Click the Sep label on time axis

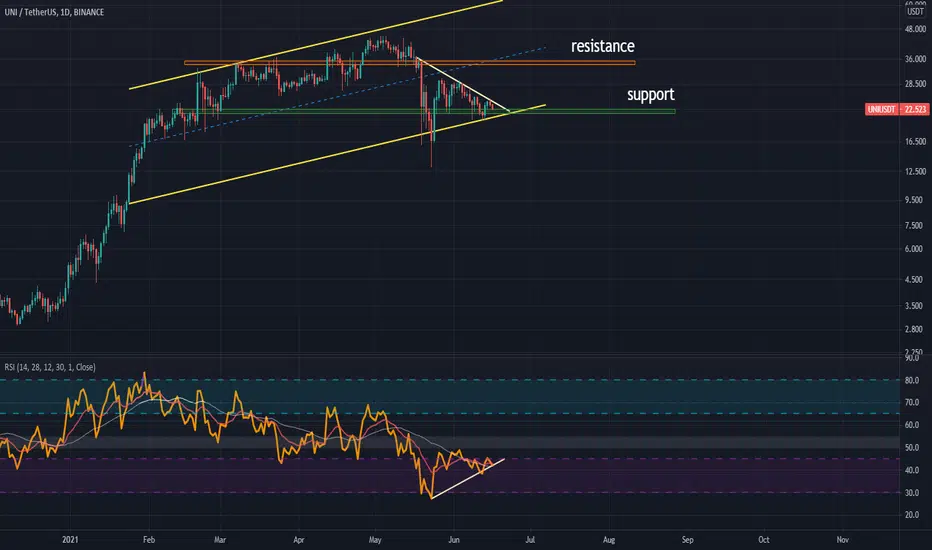tap(688, 540)
